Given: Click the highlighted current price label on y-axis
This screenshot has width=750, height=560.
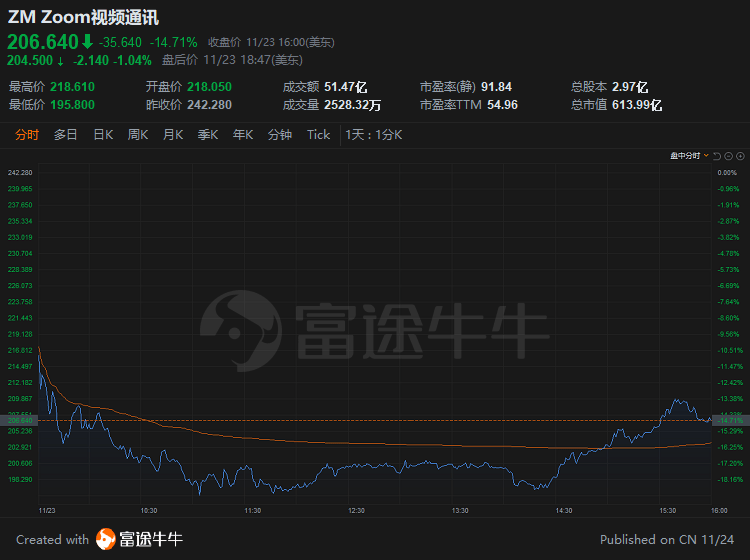Looking at the screenshot, I should click(20, 420).
